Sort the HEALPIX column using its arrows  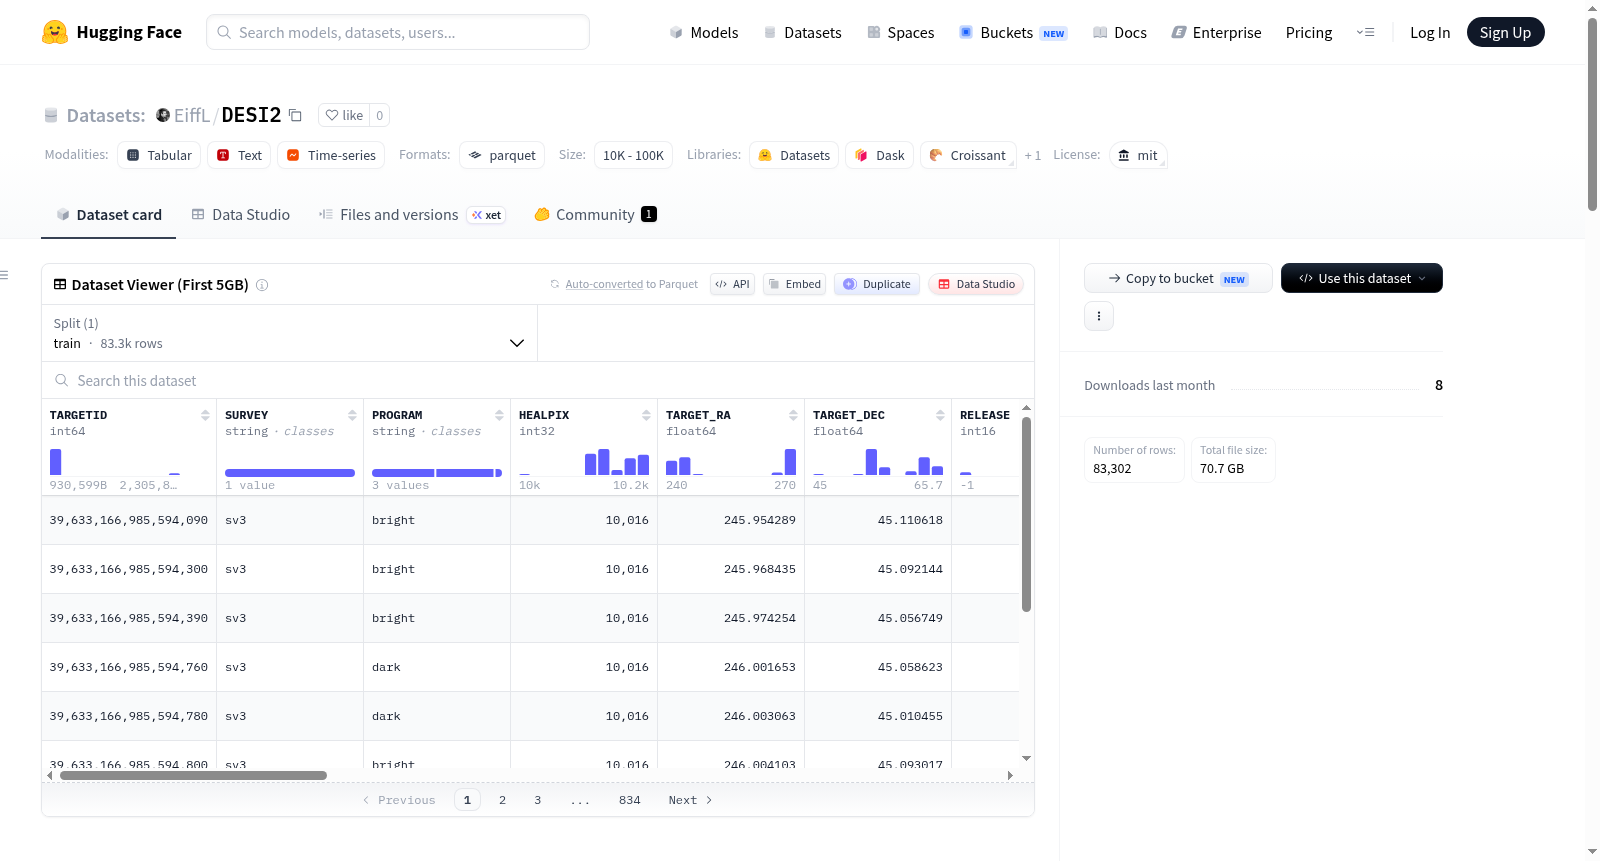646,415
